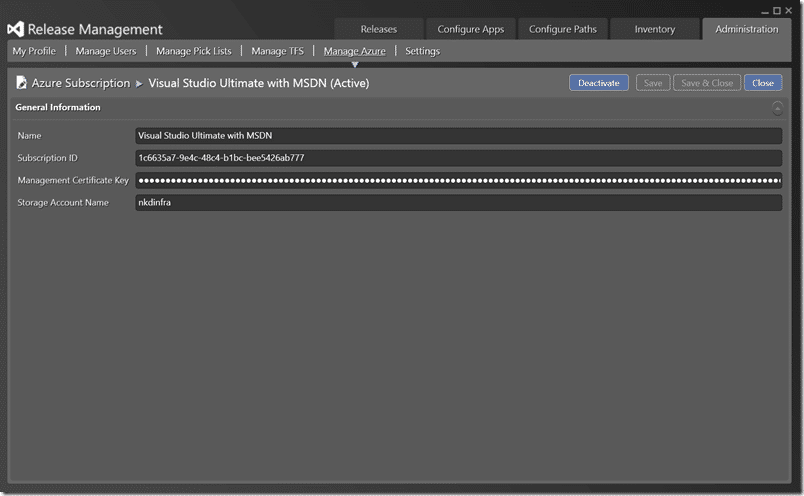The height and width of the screenshot is (496, 804).
Task: Focus the Management Certificate Key field
Action: [458, 180]
